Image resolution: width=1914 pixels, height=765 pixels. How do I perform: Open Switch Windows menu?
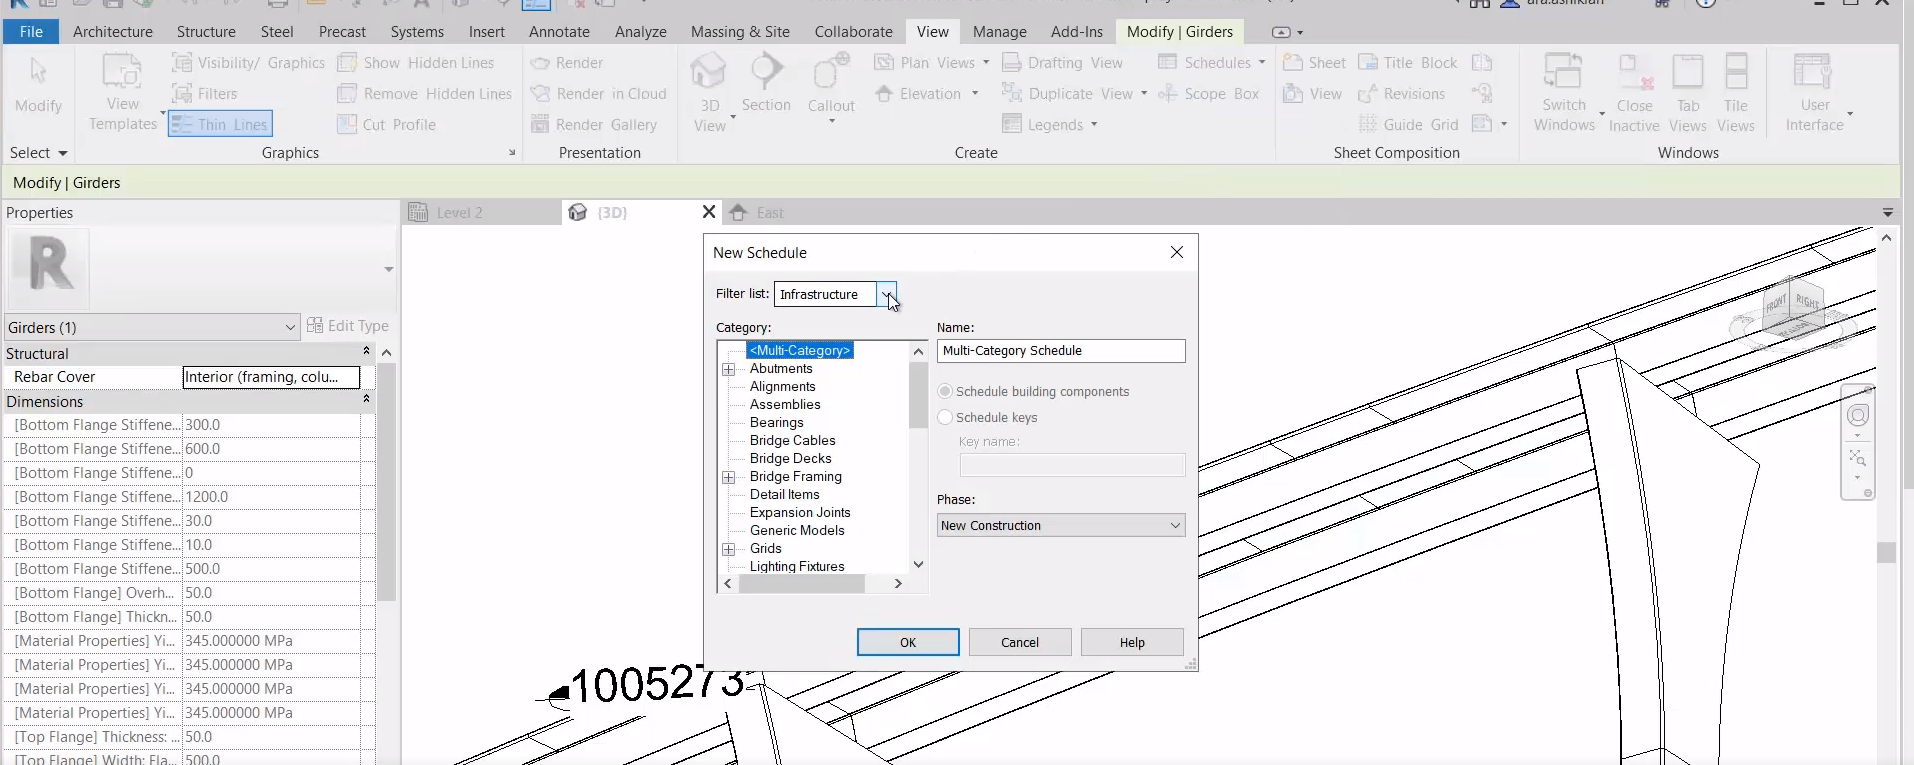coord(1565,93)
